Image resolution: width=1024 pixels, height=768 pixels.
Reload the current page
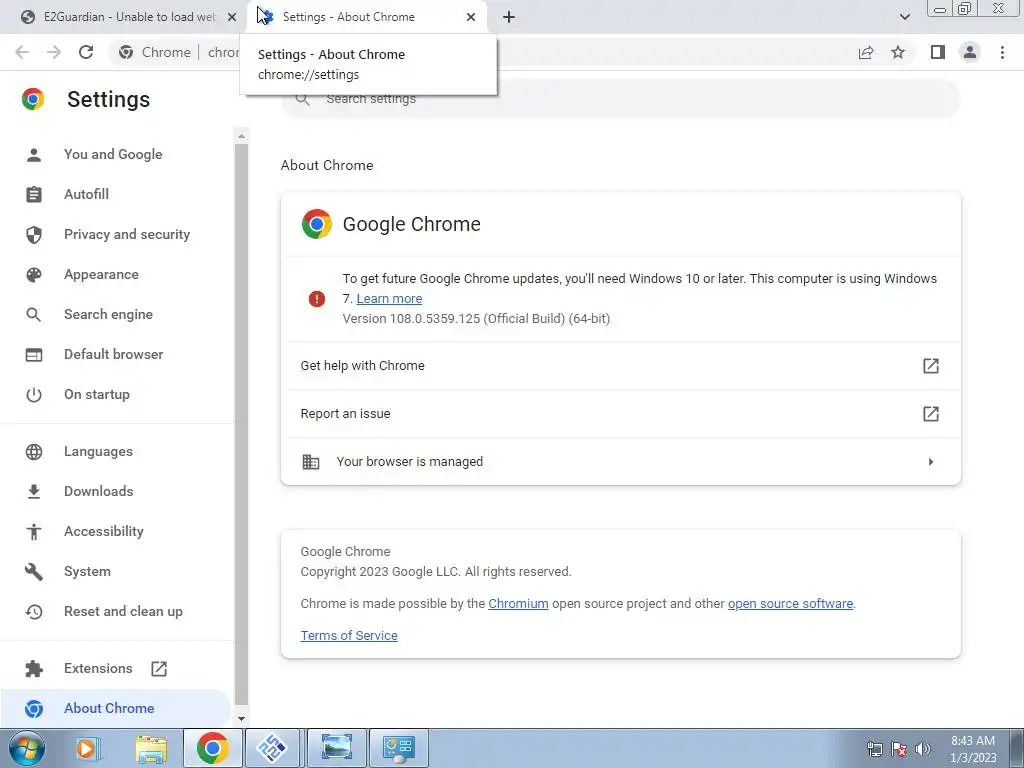click(86, 52)
